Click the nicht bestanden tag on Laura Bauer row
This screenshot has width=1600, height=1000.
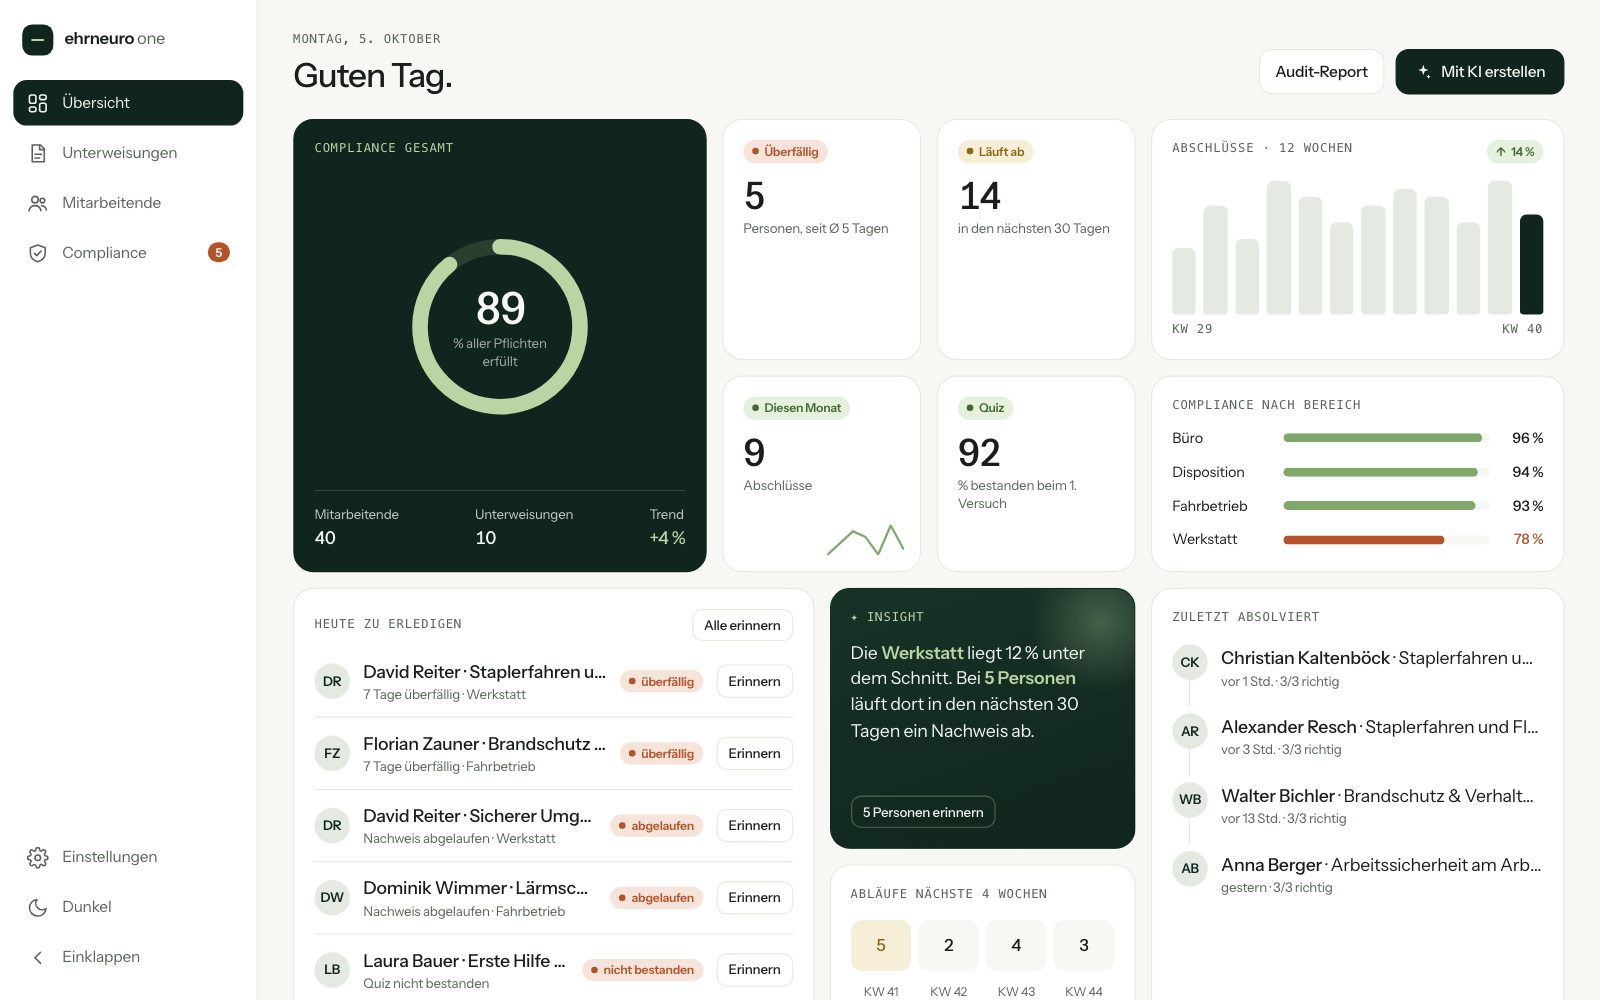tap(642, 969)
